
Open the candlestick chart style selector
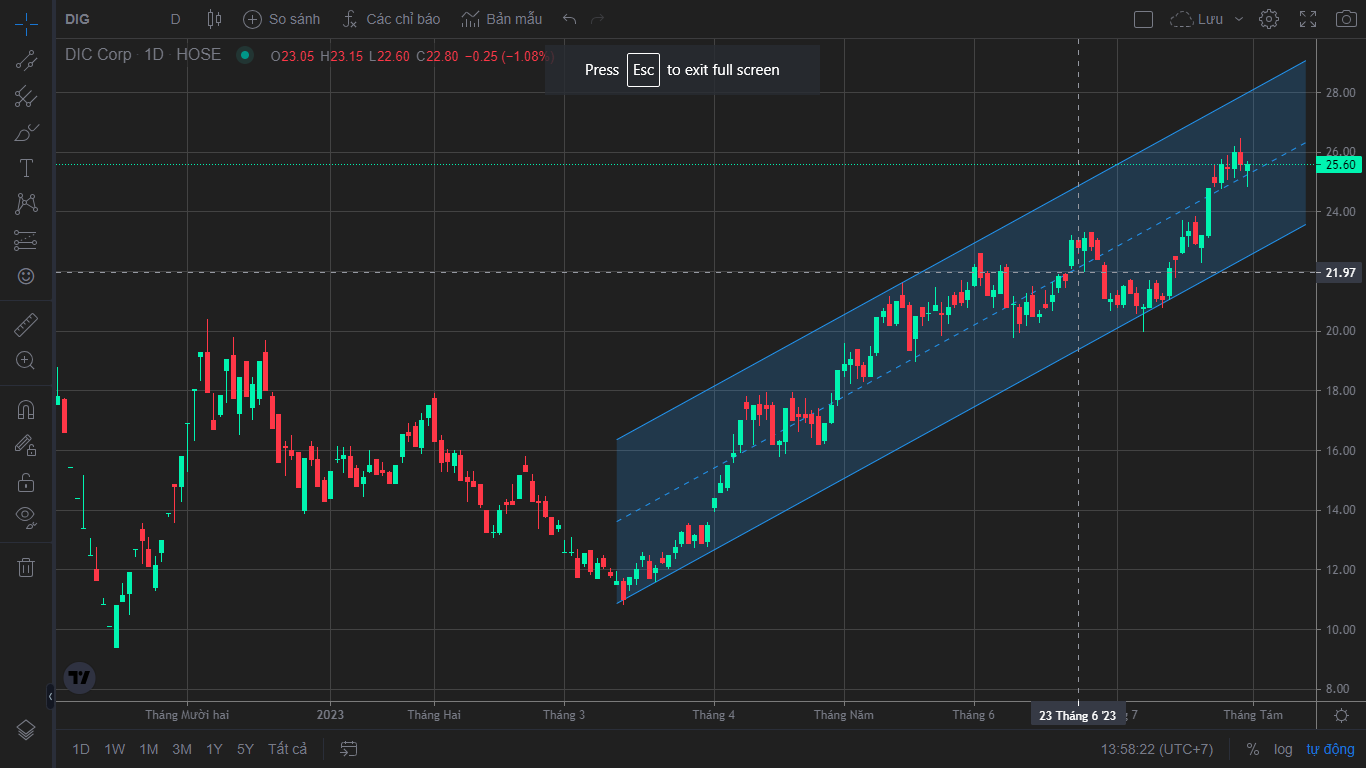[x=213, y=19]
